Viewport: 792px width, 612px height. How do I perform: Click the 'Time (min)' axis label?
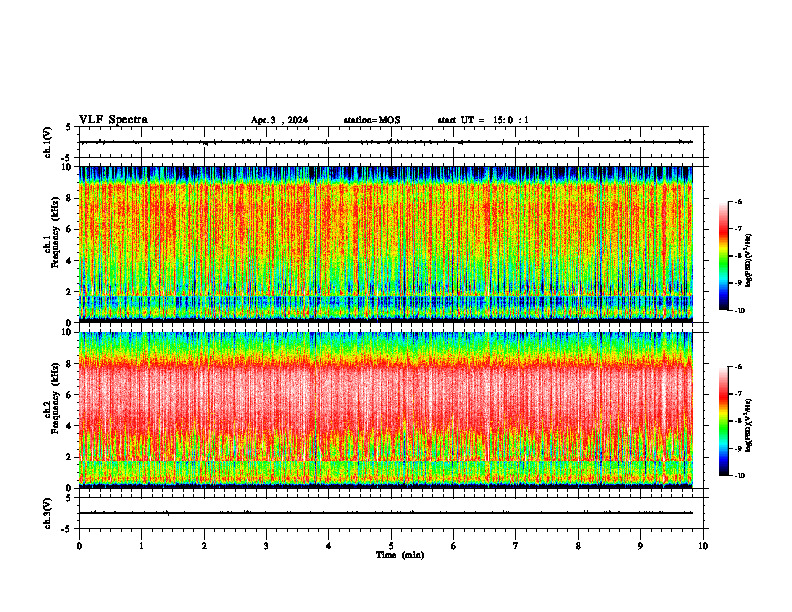(400, 555)
